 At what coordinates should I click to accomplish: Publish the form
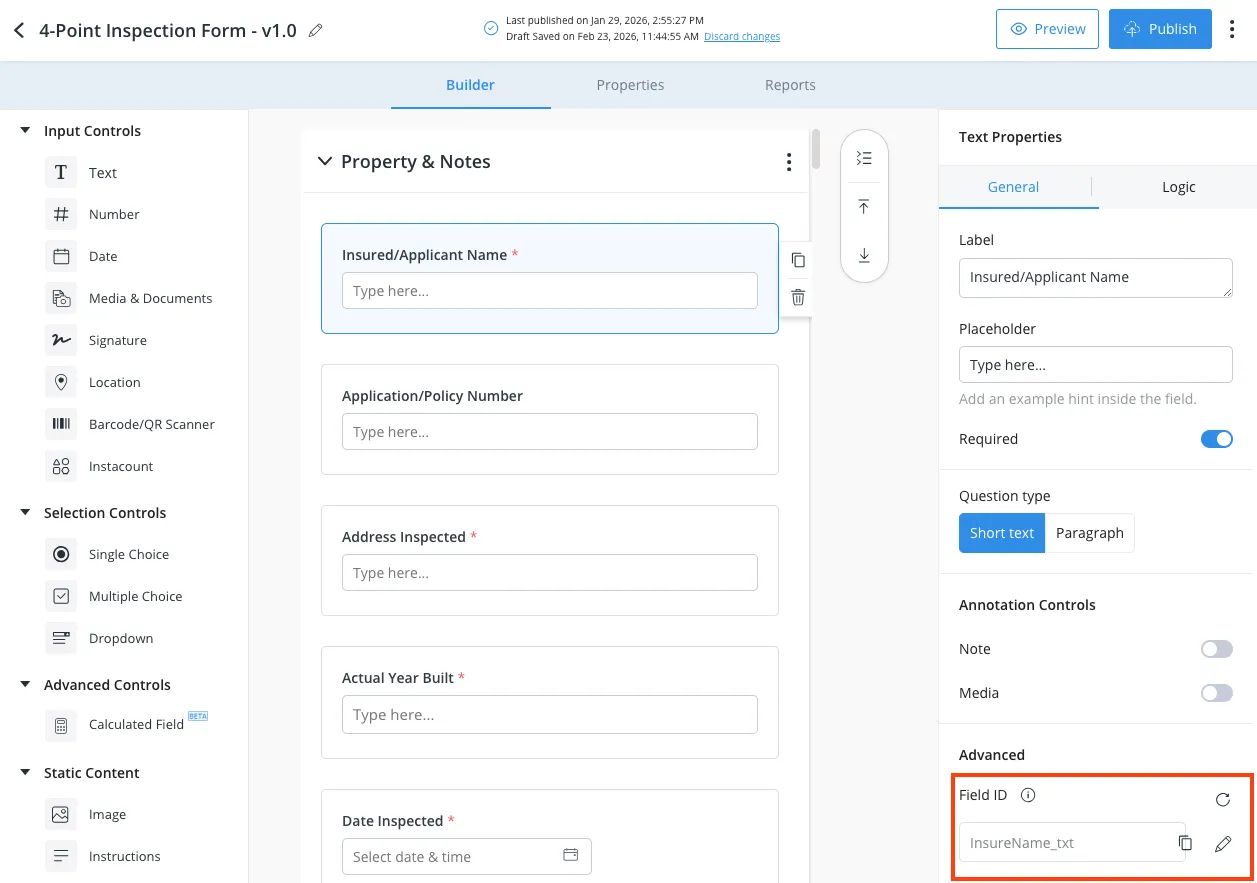[x=1160, y=29]
